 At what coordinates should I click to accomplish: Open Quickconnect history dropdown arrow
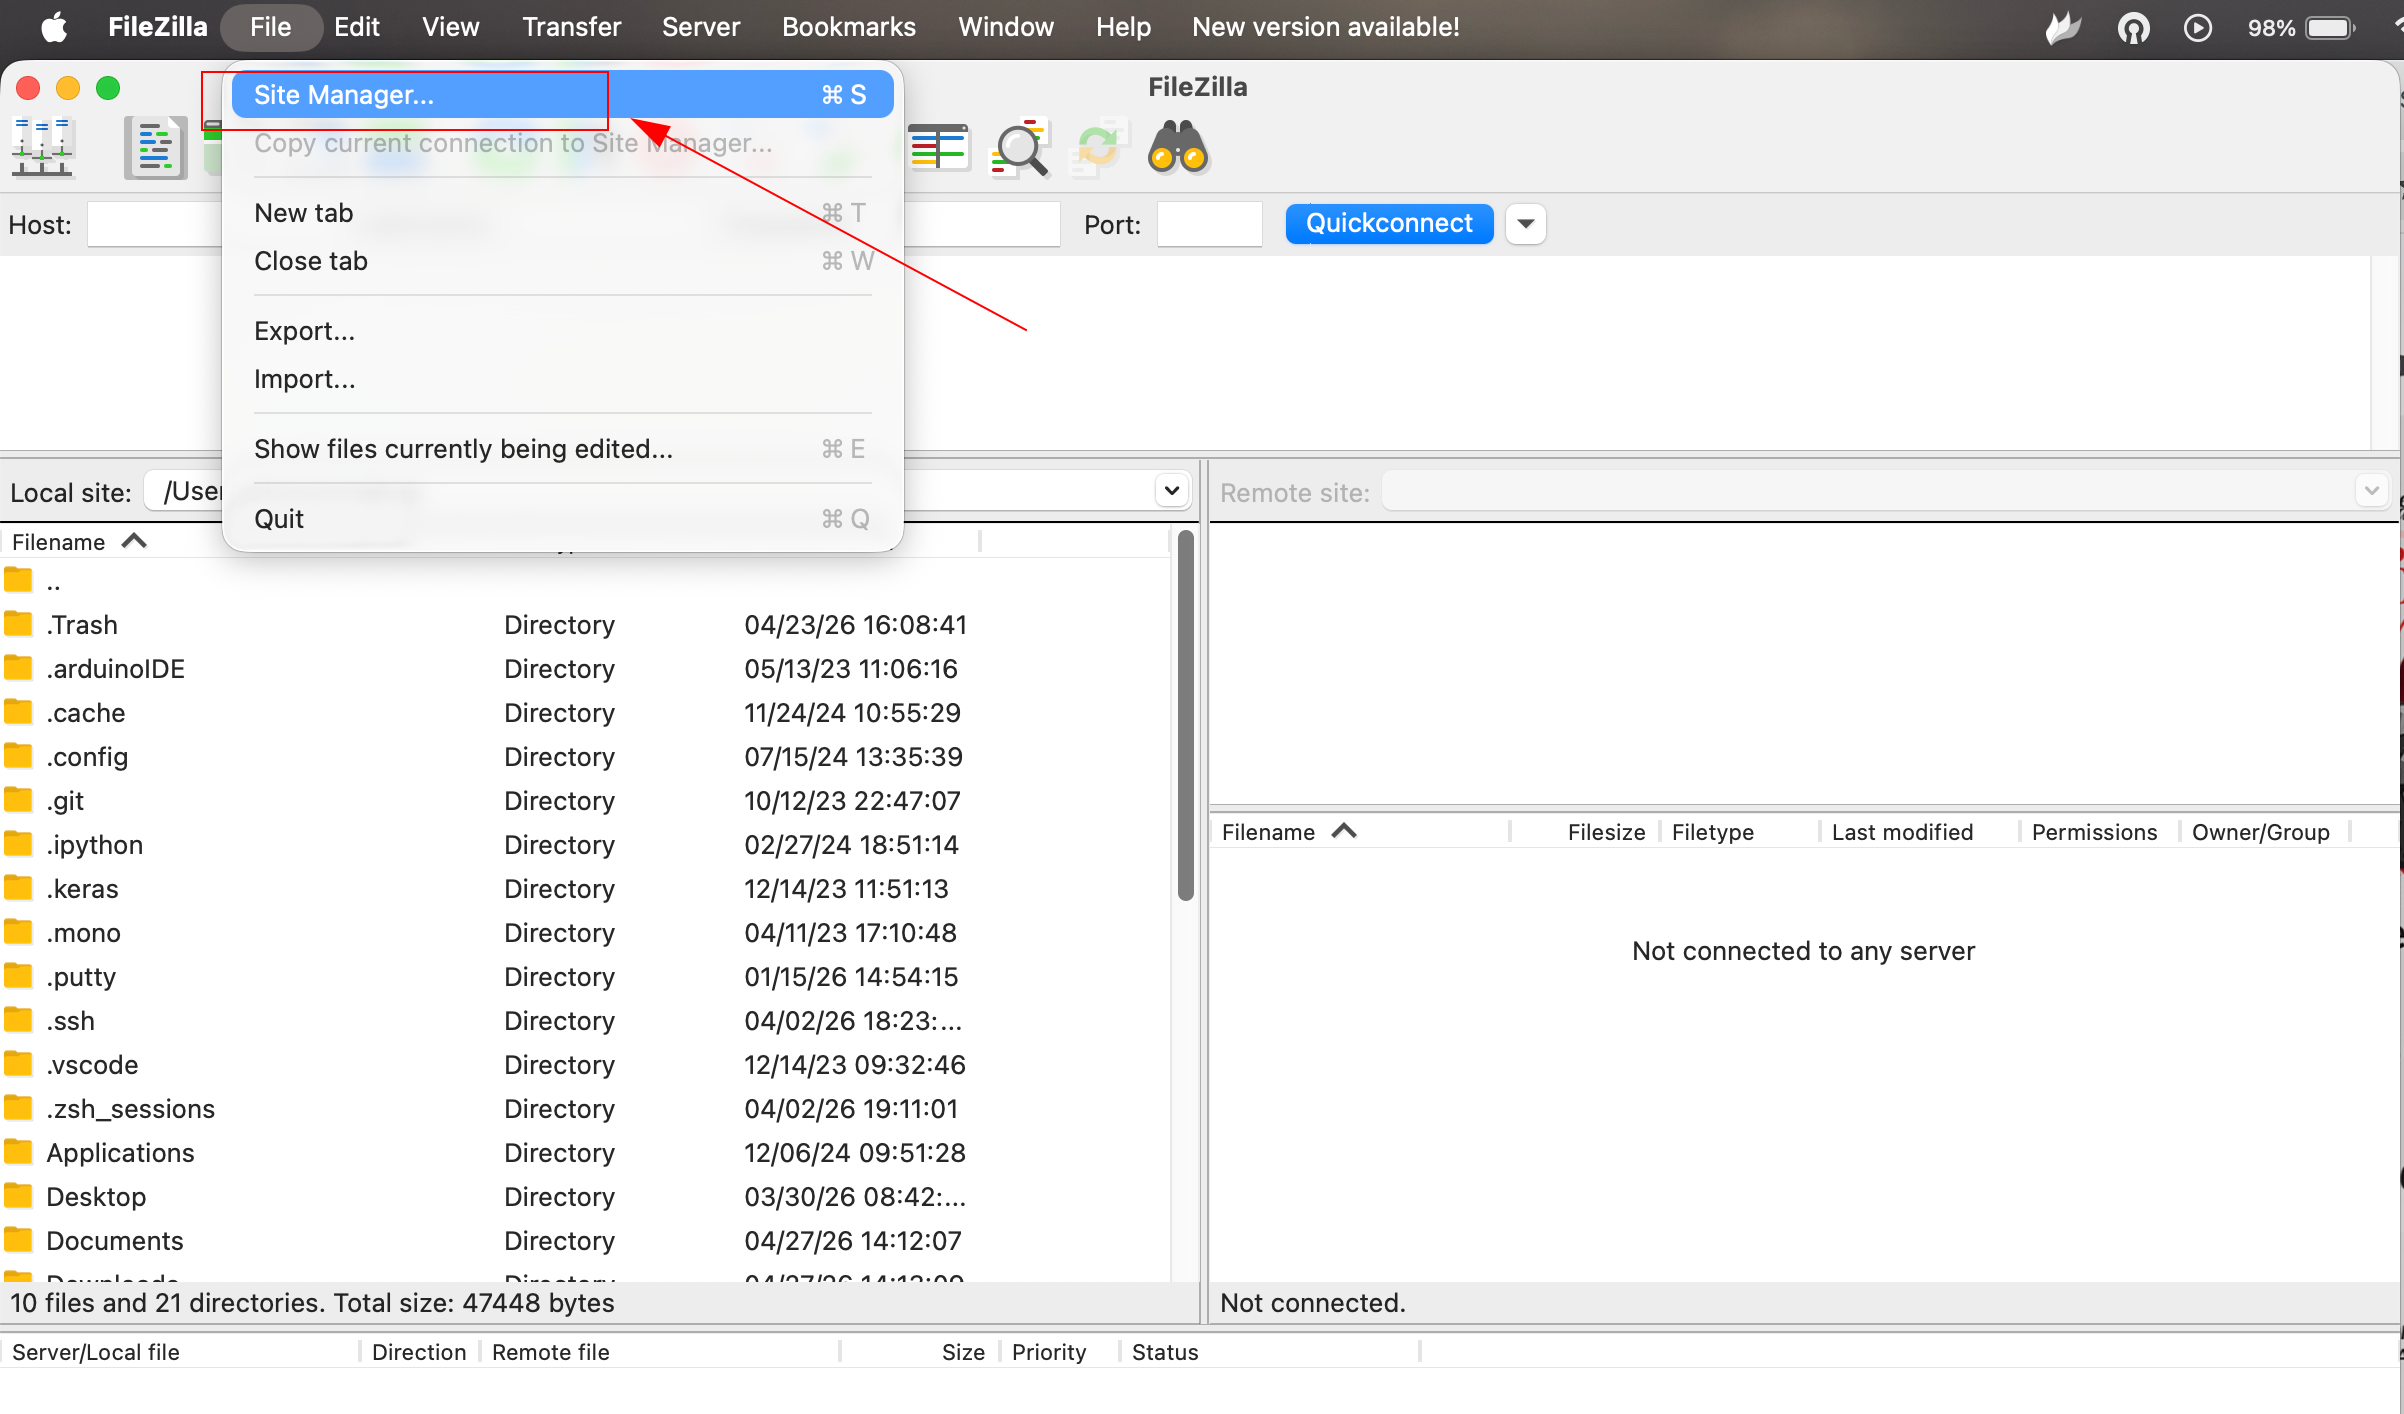[1525, 224]
